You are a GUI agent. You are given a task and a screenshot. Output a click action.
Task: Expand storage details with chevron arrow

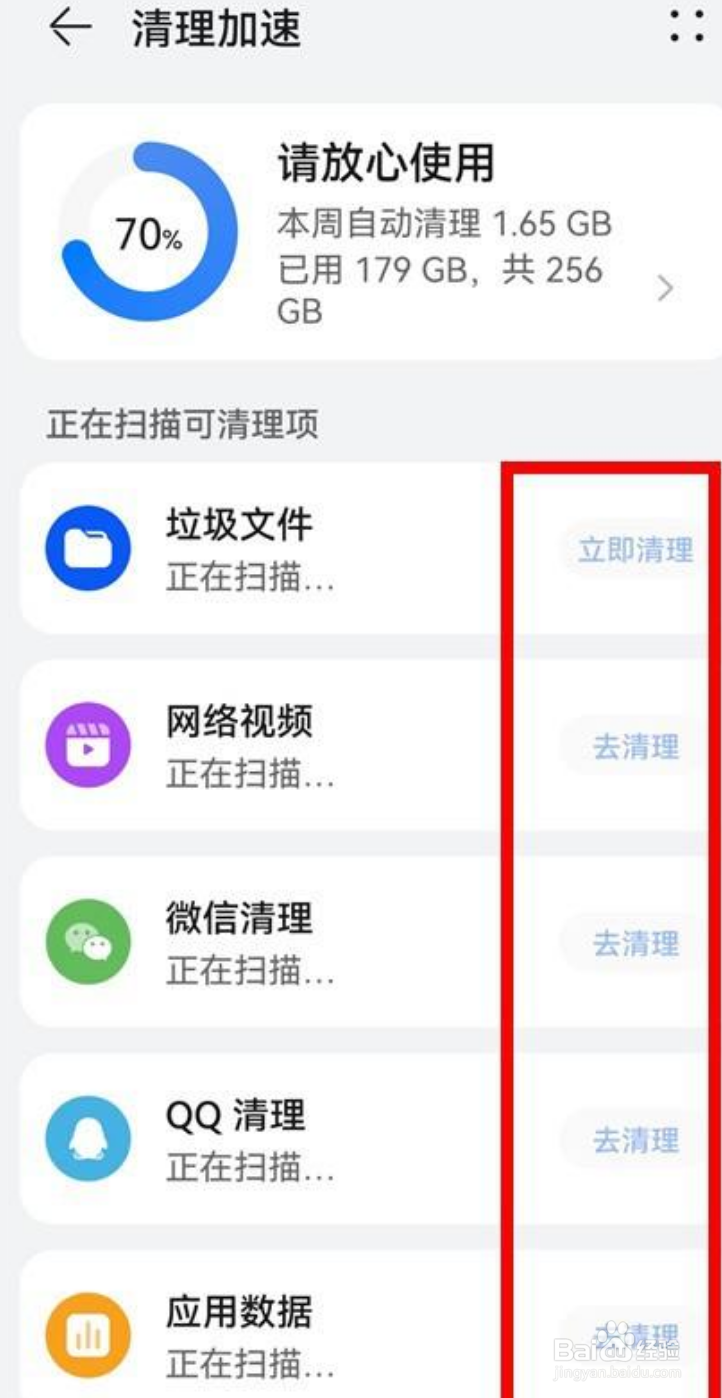[x=665, y=289]
